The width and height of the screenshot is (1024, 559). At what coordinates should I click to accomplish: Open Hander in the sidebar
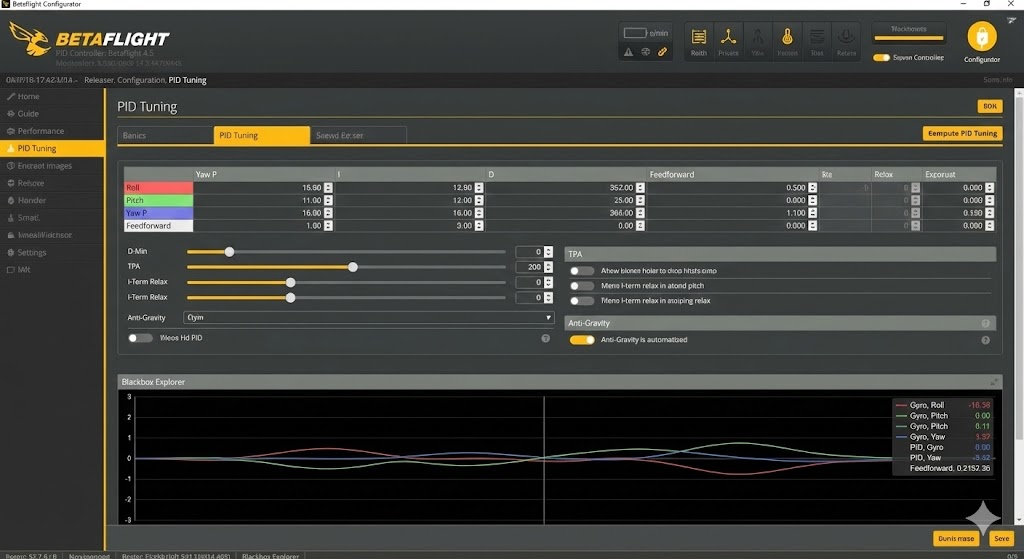pyautogui.click(x=52, y=200)
